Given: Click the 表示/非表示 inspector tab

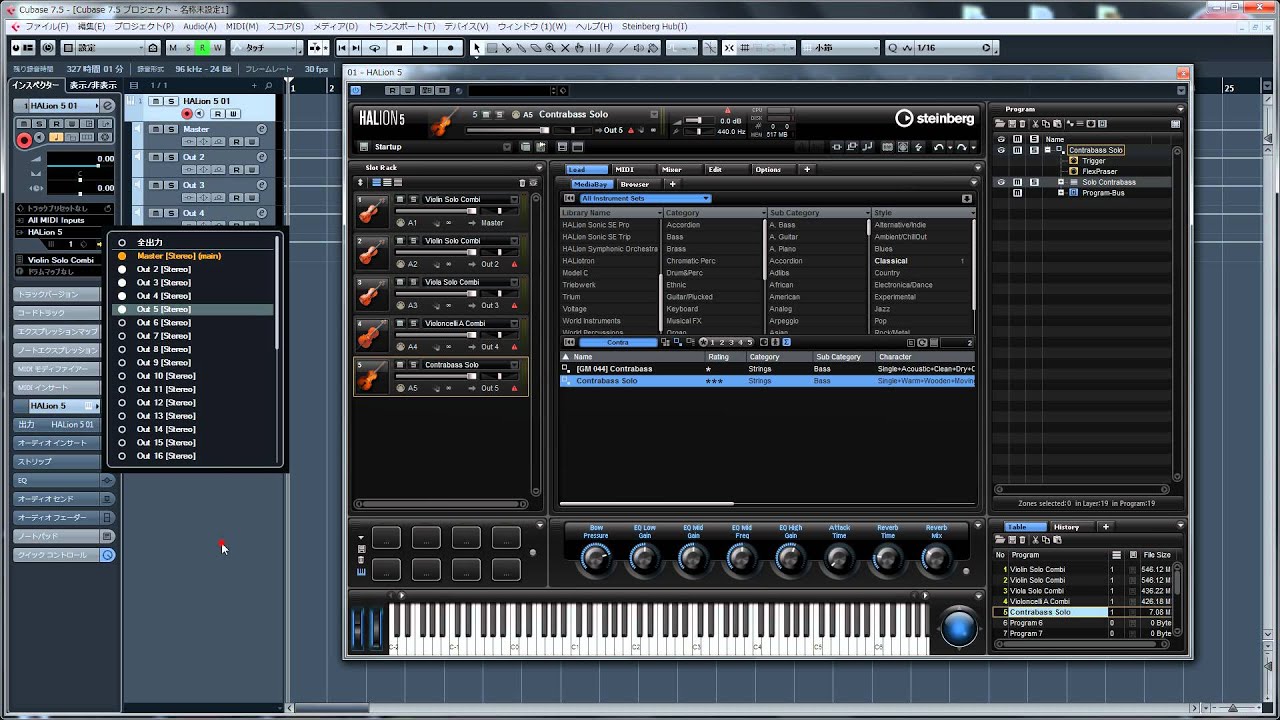Looking at the screenshot, I should tap(92, 85).
